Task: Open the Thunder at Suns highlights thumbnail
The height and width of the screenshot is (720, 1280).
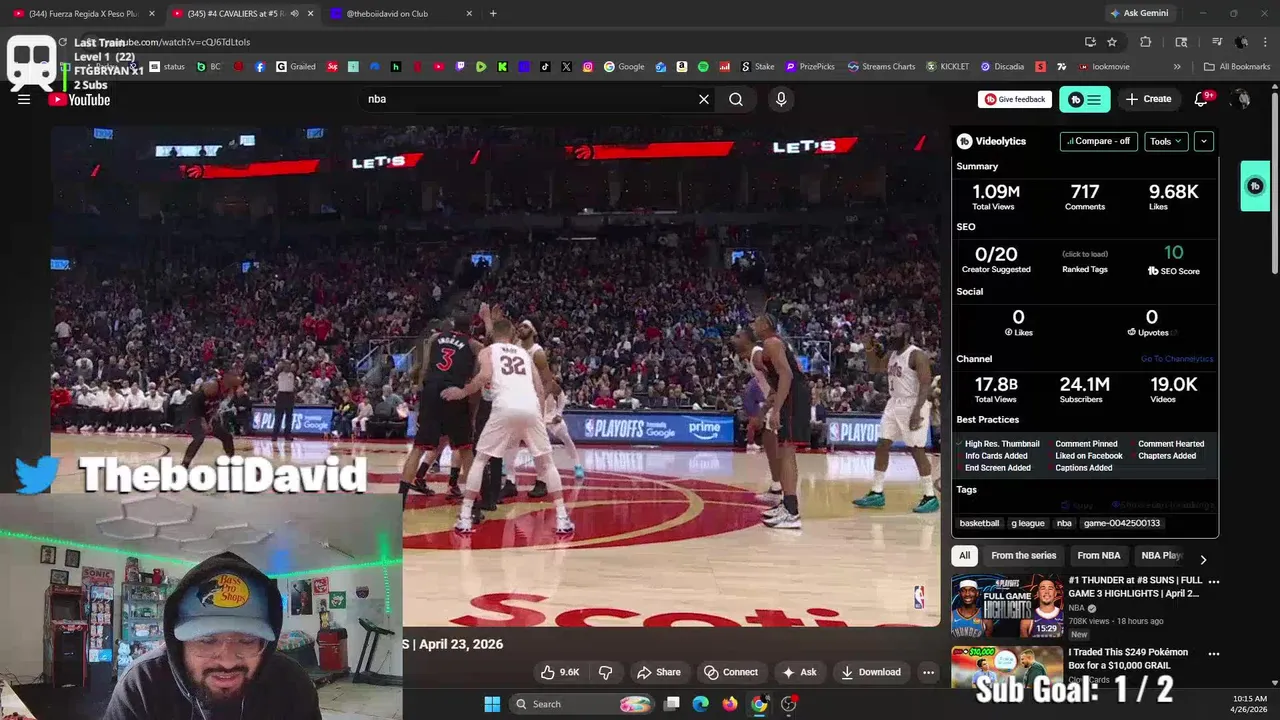Action: (x=1007, y=606)
